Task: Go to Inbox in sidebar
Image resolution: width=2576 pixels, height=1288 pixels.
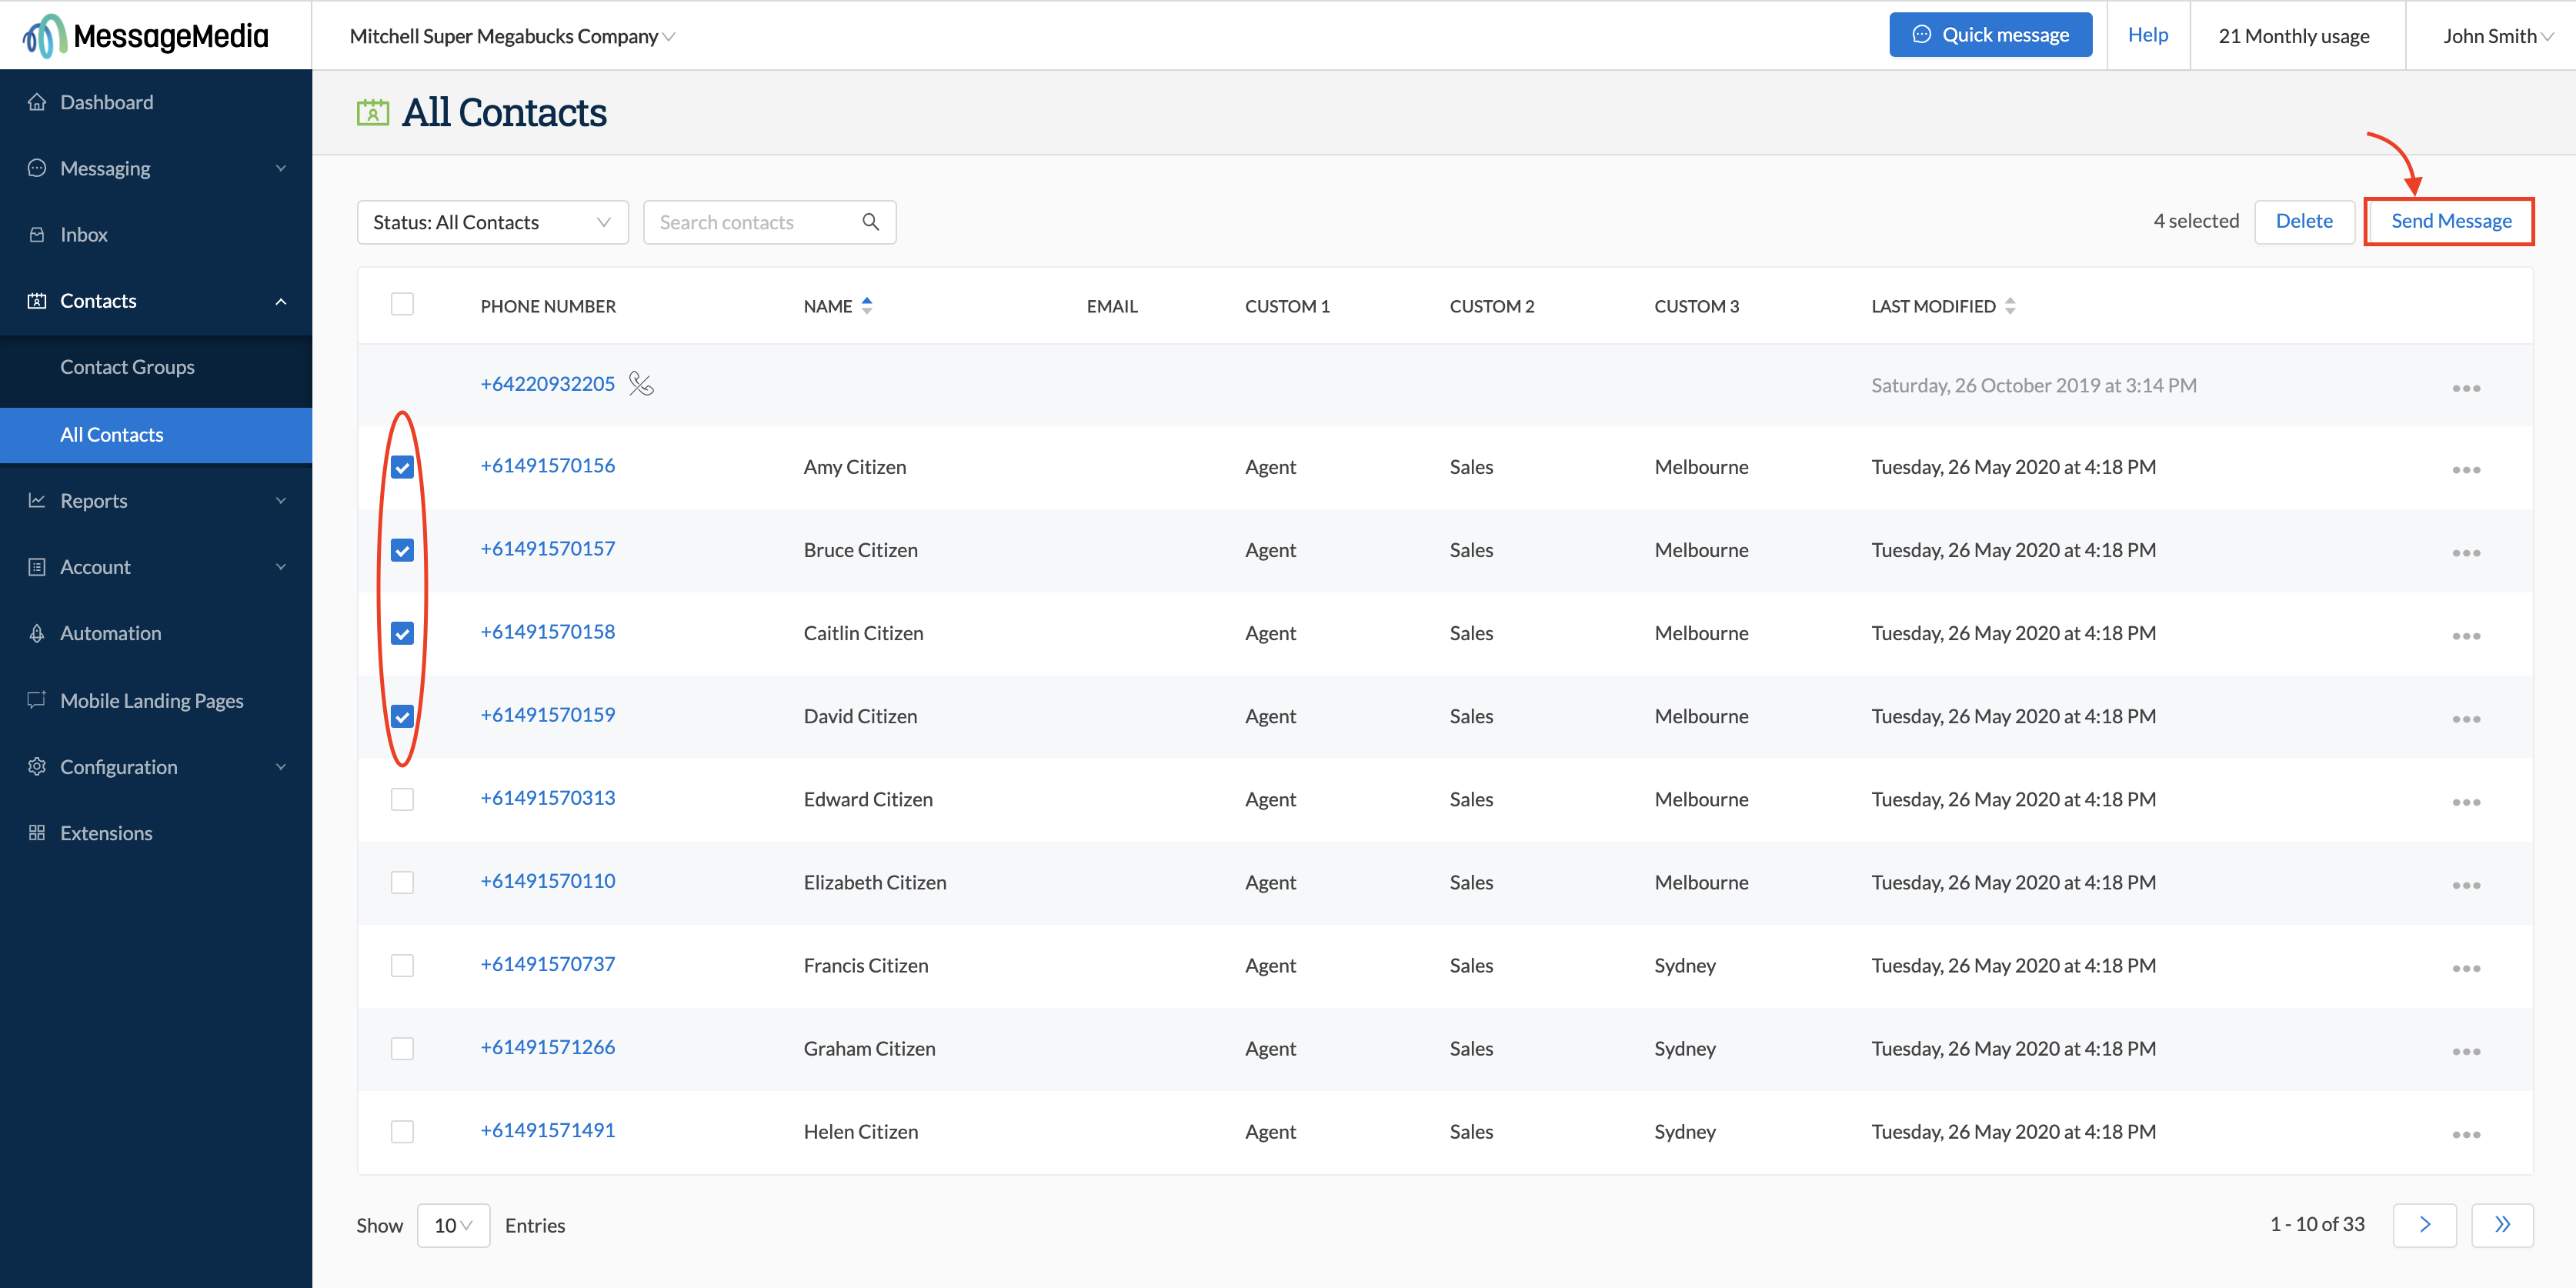Action: (84, 234)
